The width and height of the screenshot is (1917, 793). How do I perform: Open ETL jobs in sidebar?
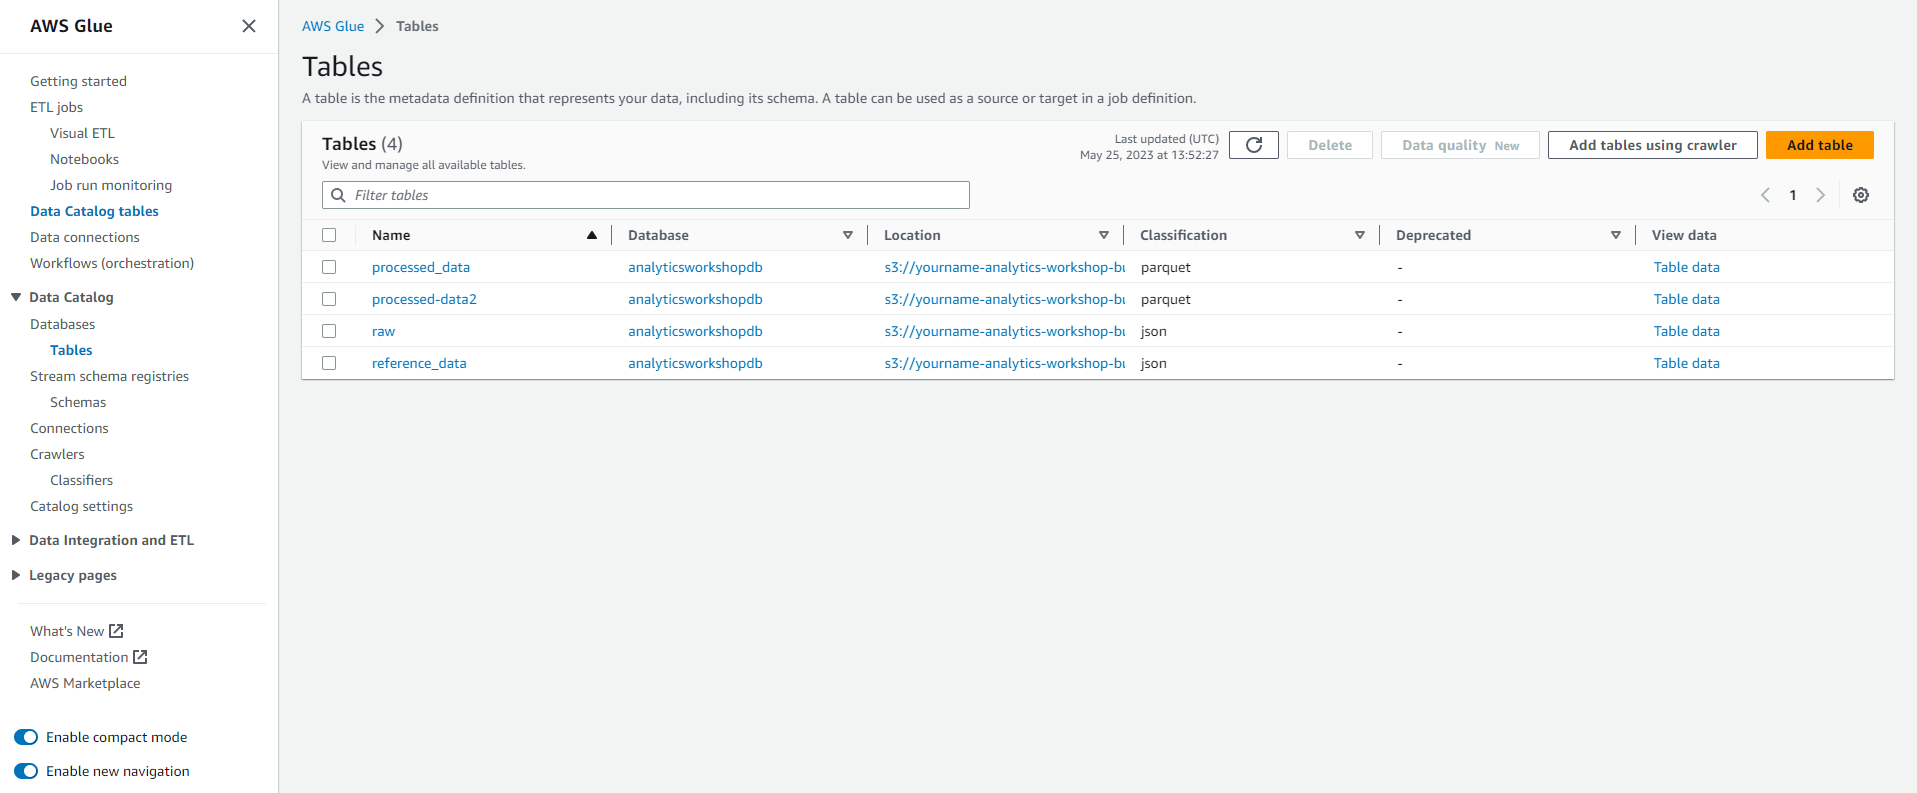[x=56, y=107]
